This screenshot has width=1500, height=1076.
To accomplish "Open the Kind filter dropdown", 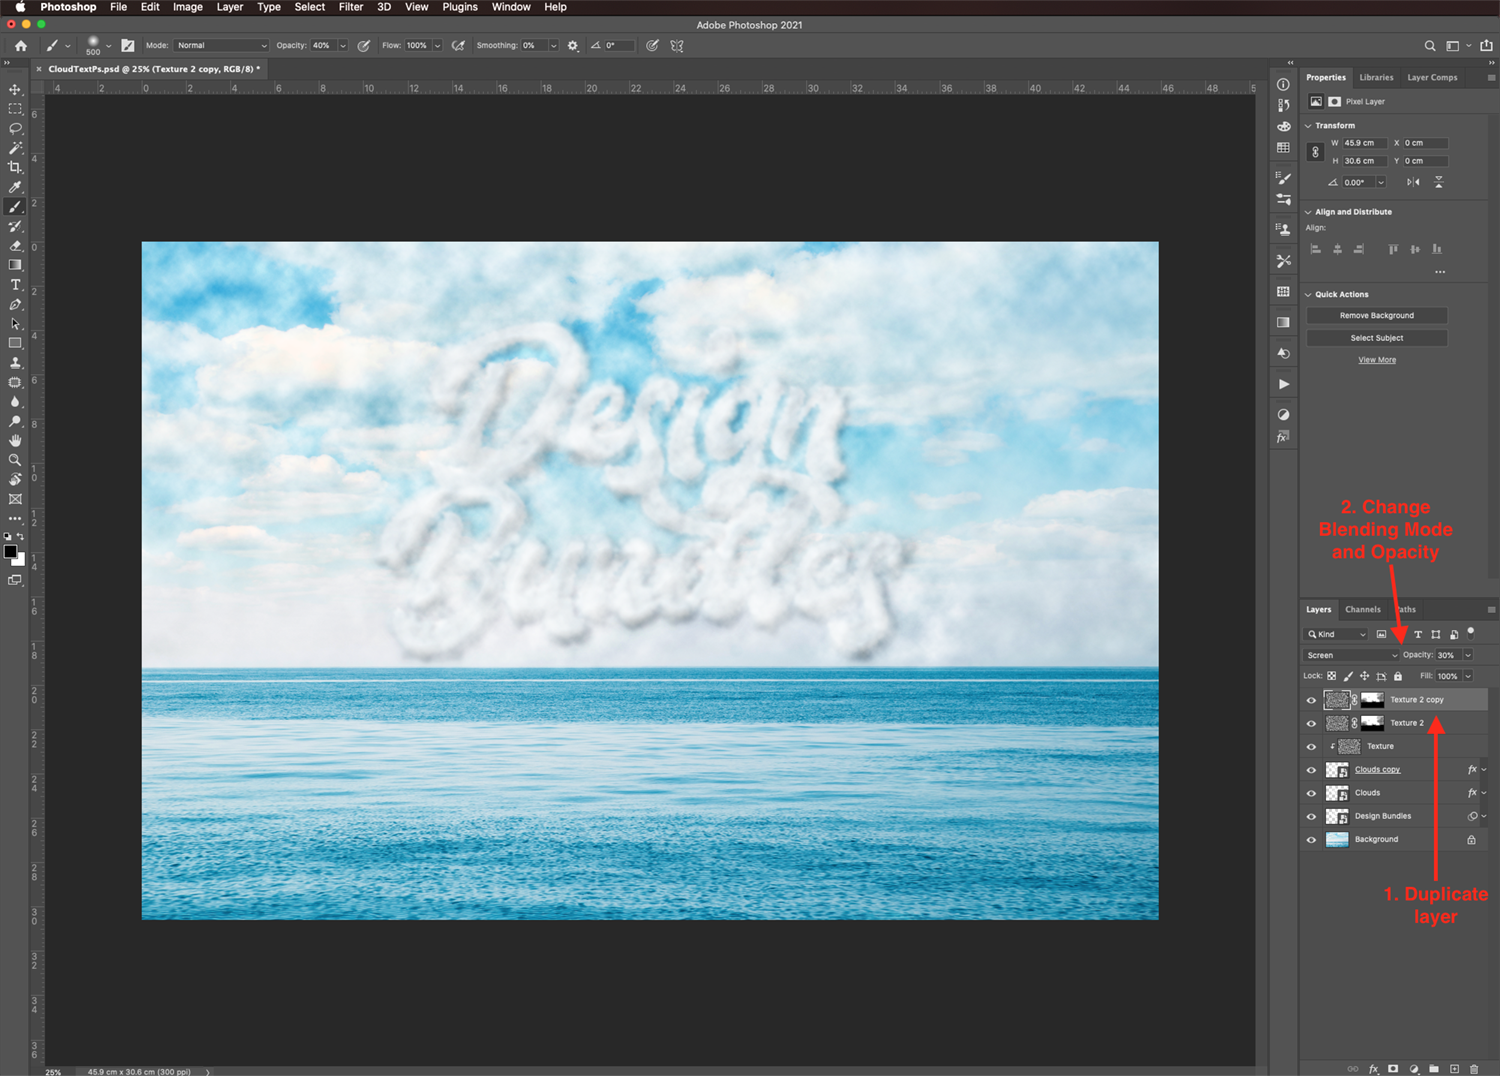I will pyautogui.click(x=1336, y=634).
